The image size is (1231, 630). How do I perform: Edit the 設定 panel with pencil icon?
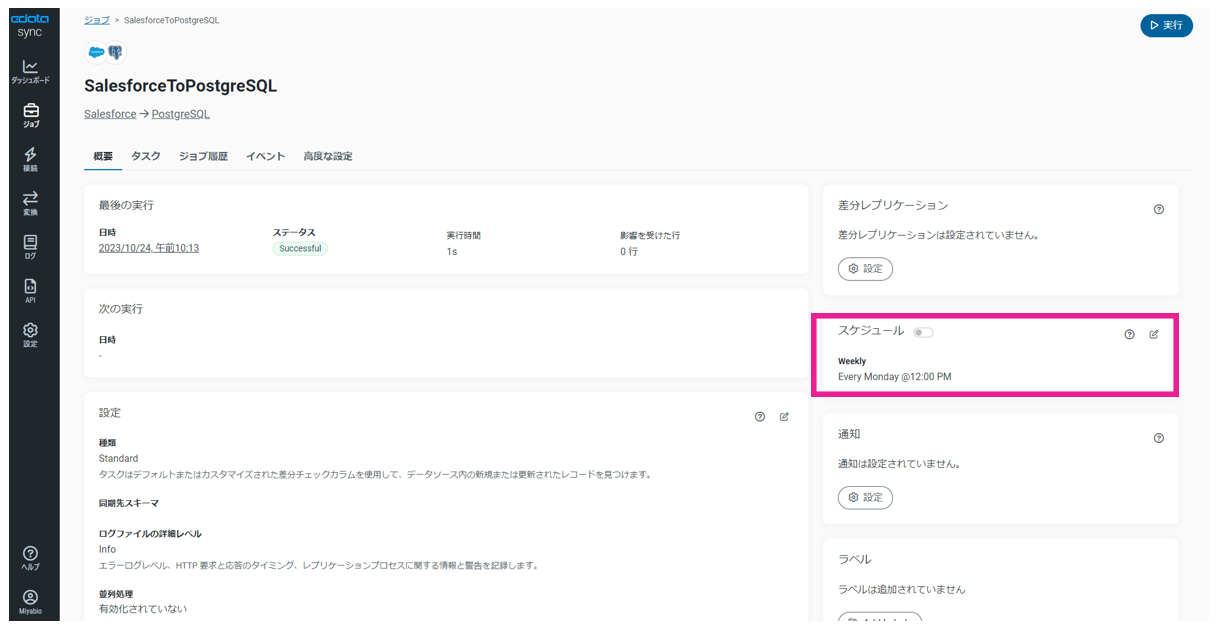[x=784, y=416]
